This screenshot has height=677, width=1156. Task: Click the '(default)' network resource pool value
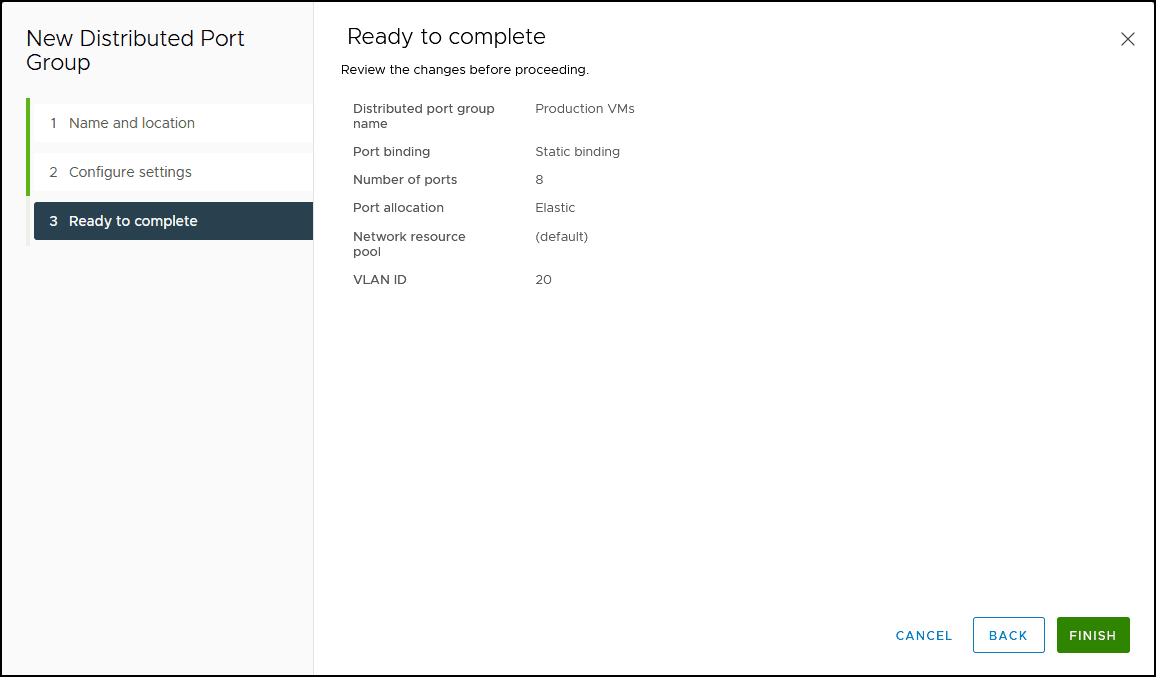pyautogui.click(x=561, y=237)
